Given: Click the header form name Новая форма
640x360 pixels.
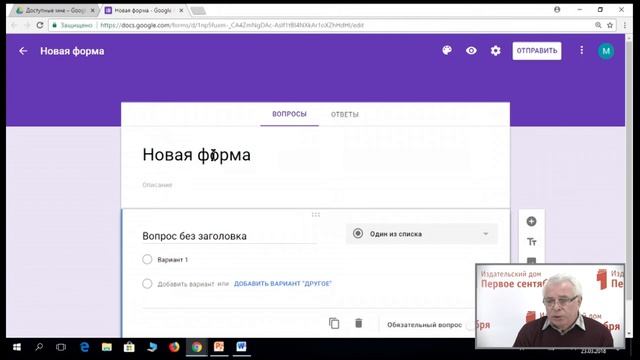Looking at the screenshot, I should click(x=72, y=51).
